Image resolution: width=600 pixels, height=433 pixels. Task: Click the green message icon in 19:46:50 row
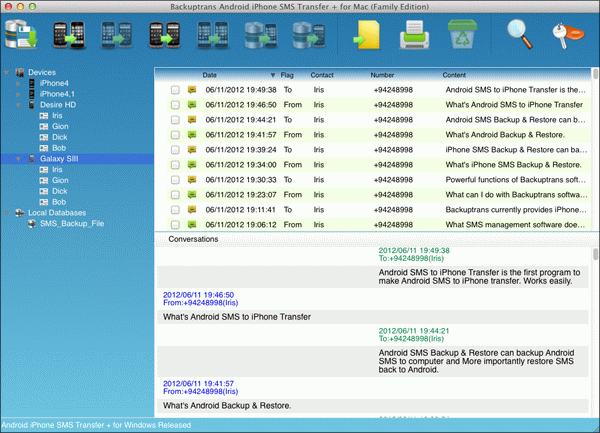(192, 105)
